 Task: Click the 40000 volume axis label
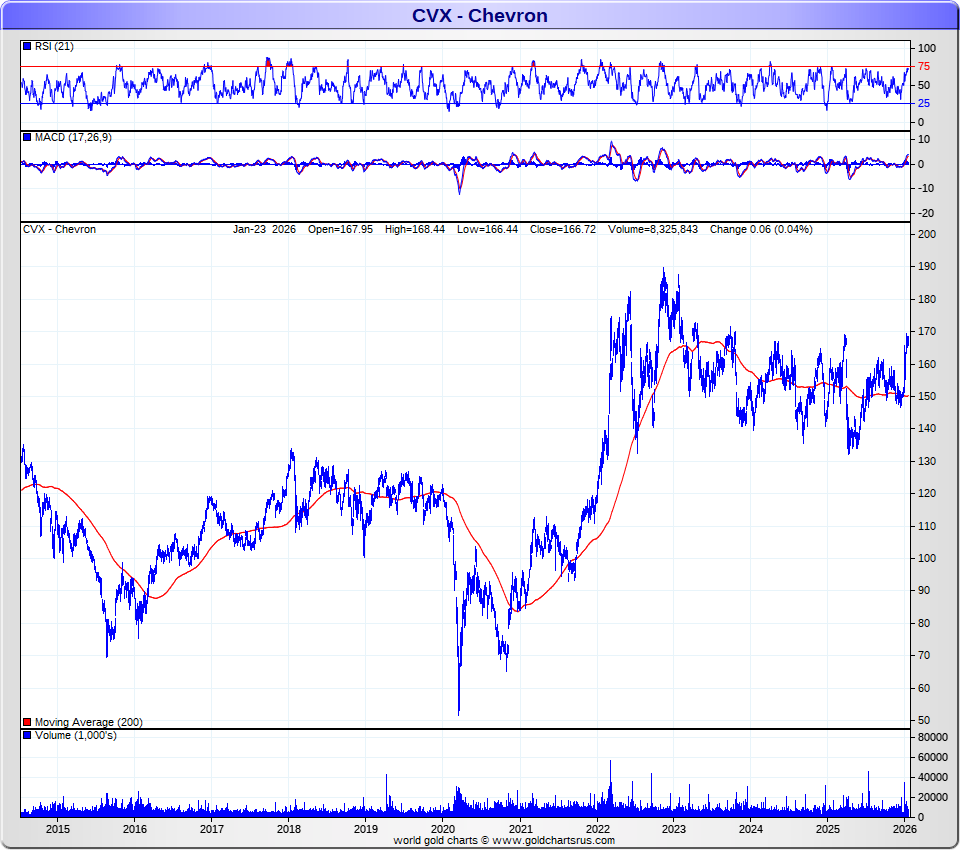coord(932,777)
